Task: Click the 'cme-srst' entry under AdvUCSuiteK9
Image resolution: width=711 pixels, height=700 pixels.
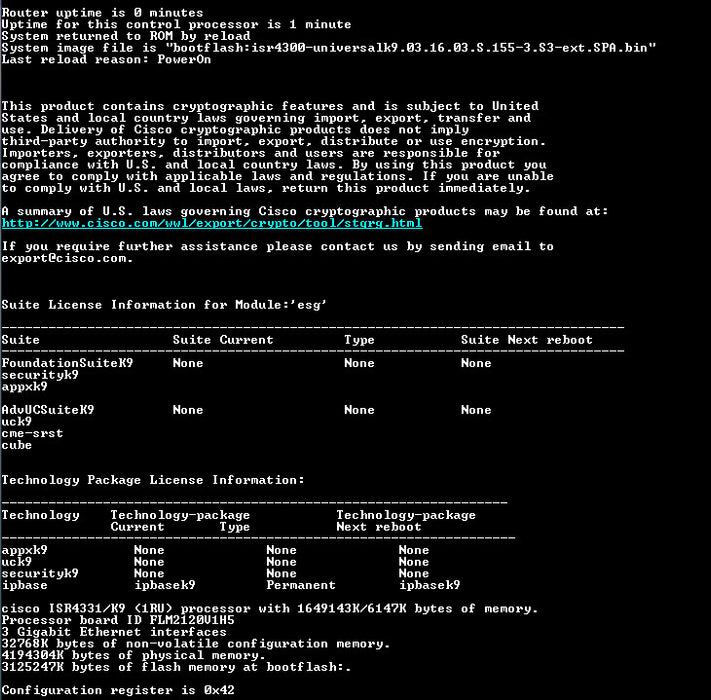Action: 32,433
